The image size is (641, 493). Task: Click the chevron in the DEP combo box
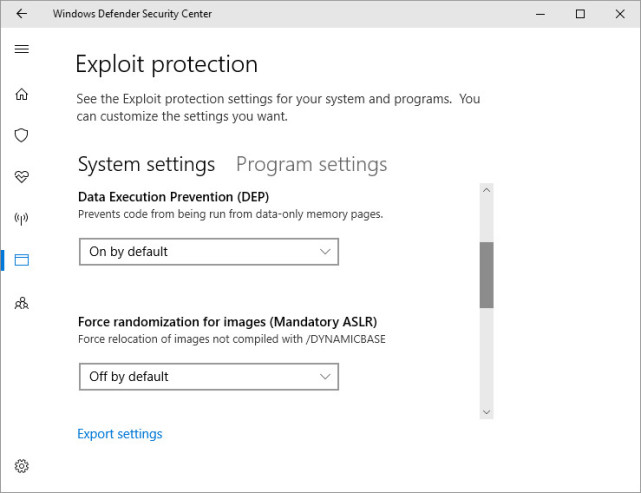(325, 252)
